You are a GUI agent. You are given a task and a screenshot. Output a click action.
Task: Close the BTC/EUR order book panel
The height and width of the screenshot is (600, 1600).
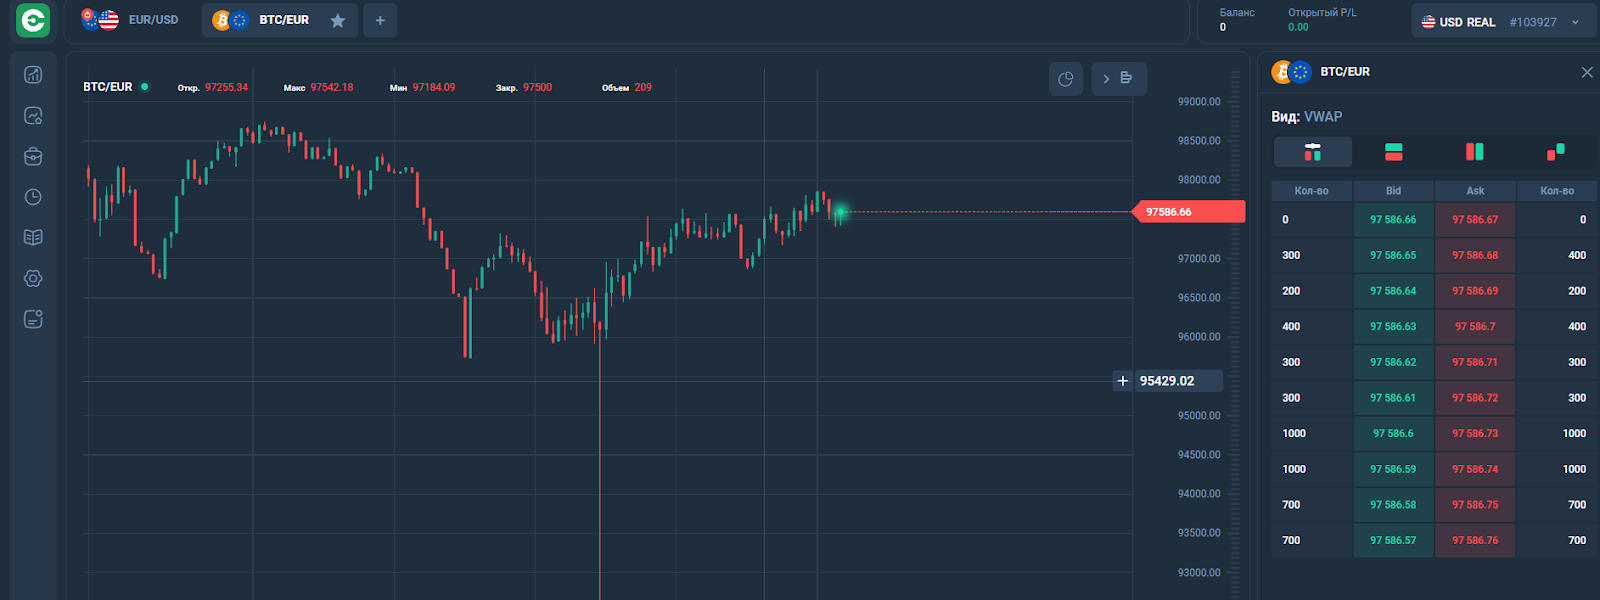1587,72
